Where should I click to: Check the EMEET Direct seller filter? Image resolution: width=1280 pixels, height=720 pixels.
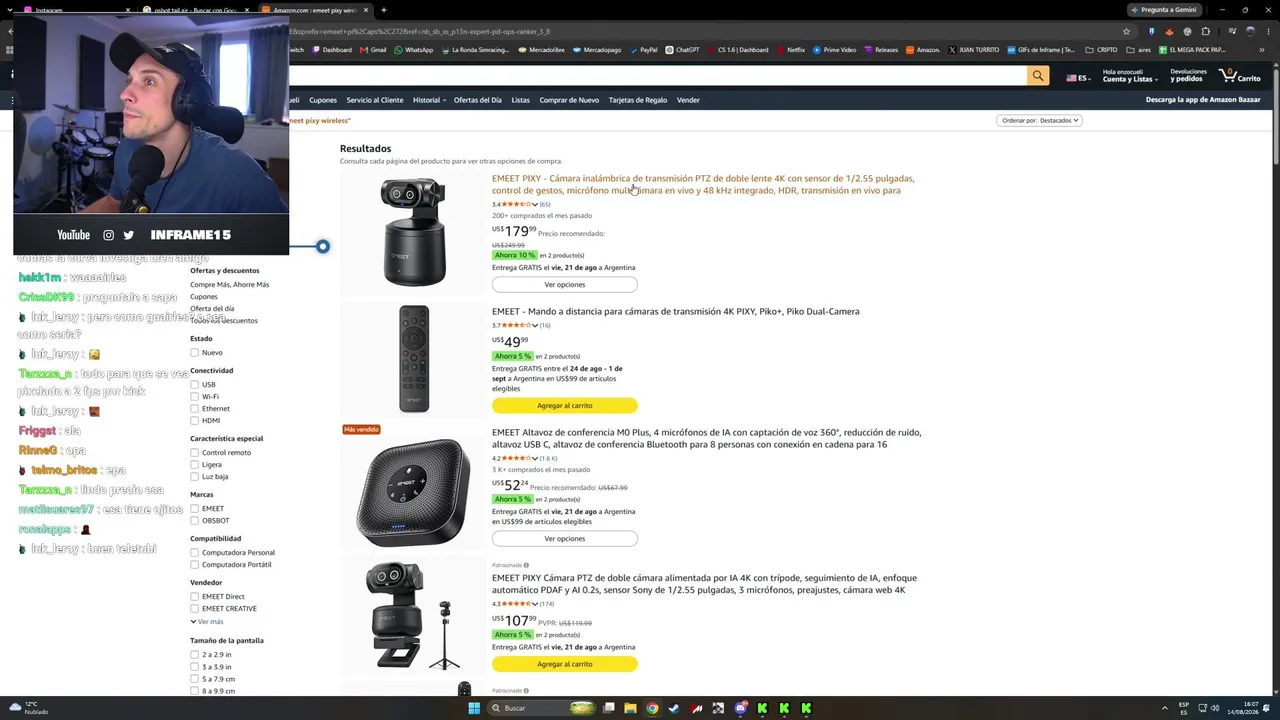[x=194, y=597]
